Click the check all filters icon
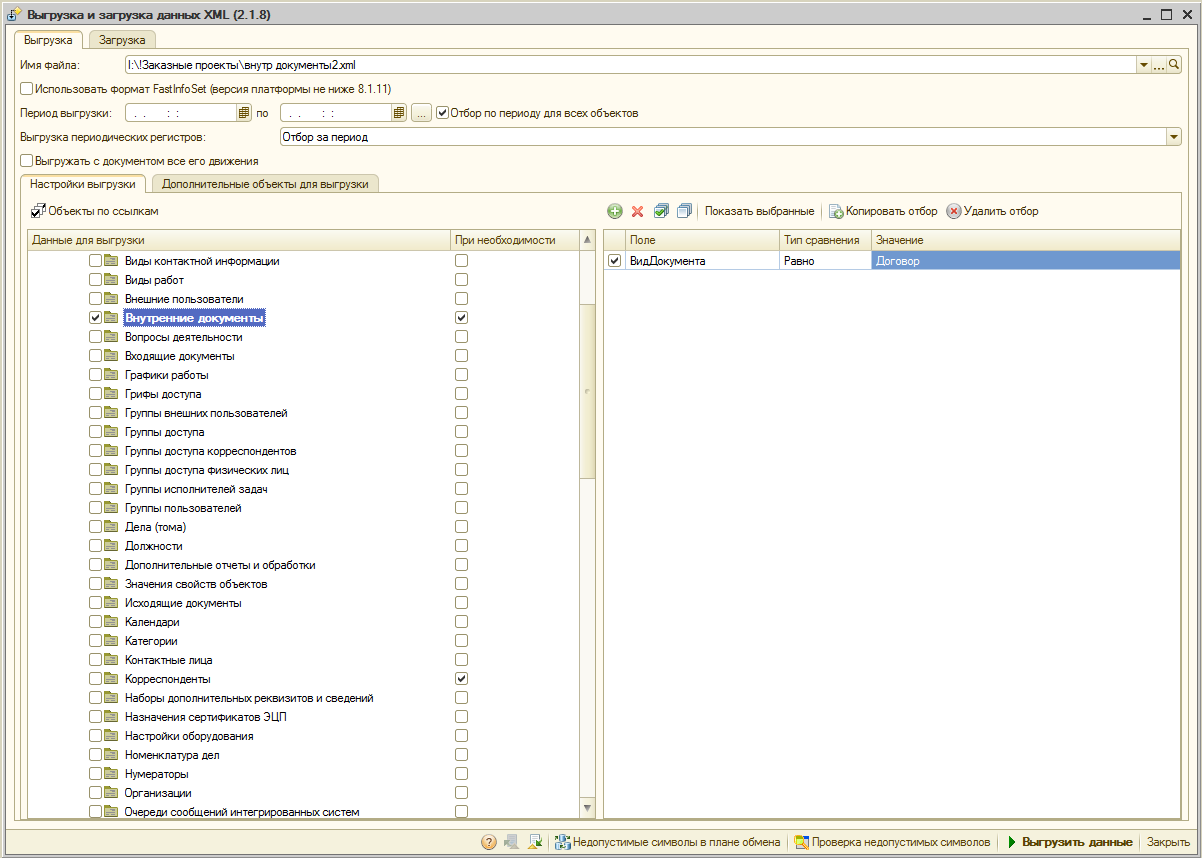Image resolution: width=1202 pixels, height=858 pixels. click(661, 212)
